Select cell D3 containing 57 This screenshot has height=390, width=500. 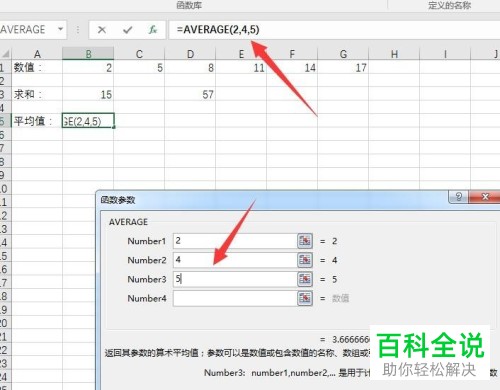click(190, 94)
